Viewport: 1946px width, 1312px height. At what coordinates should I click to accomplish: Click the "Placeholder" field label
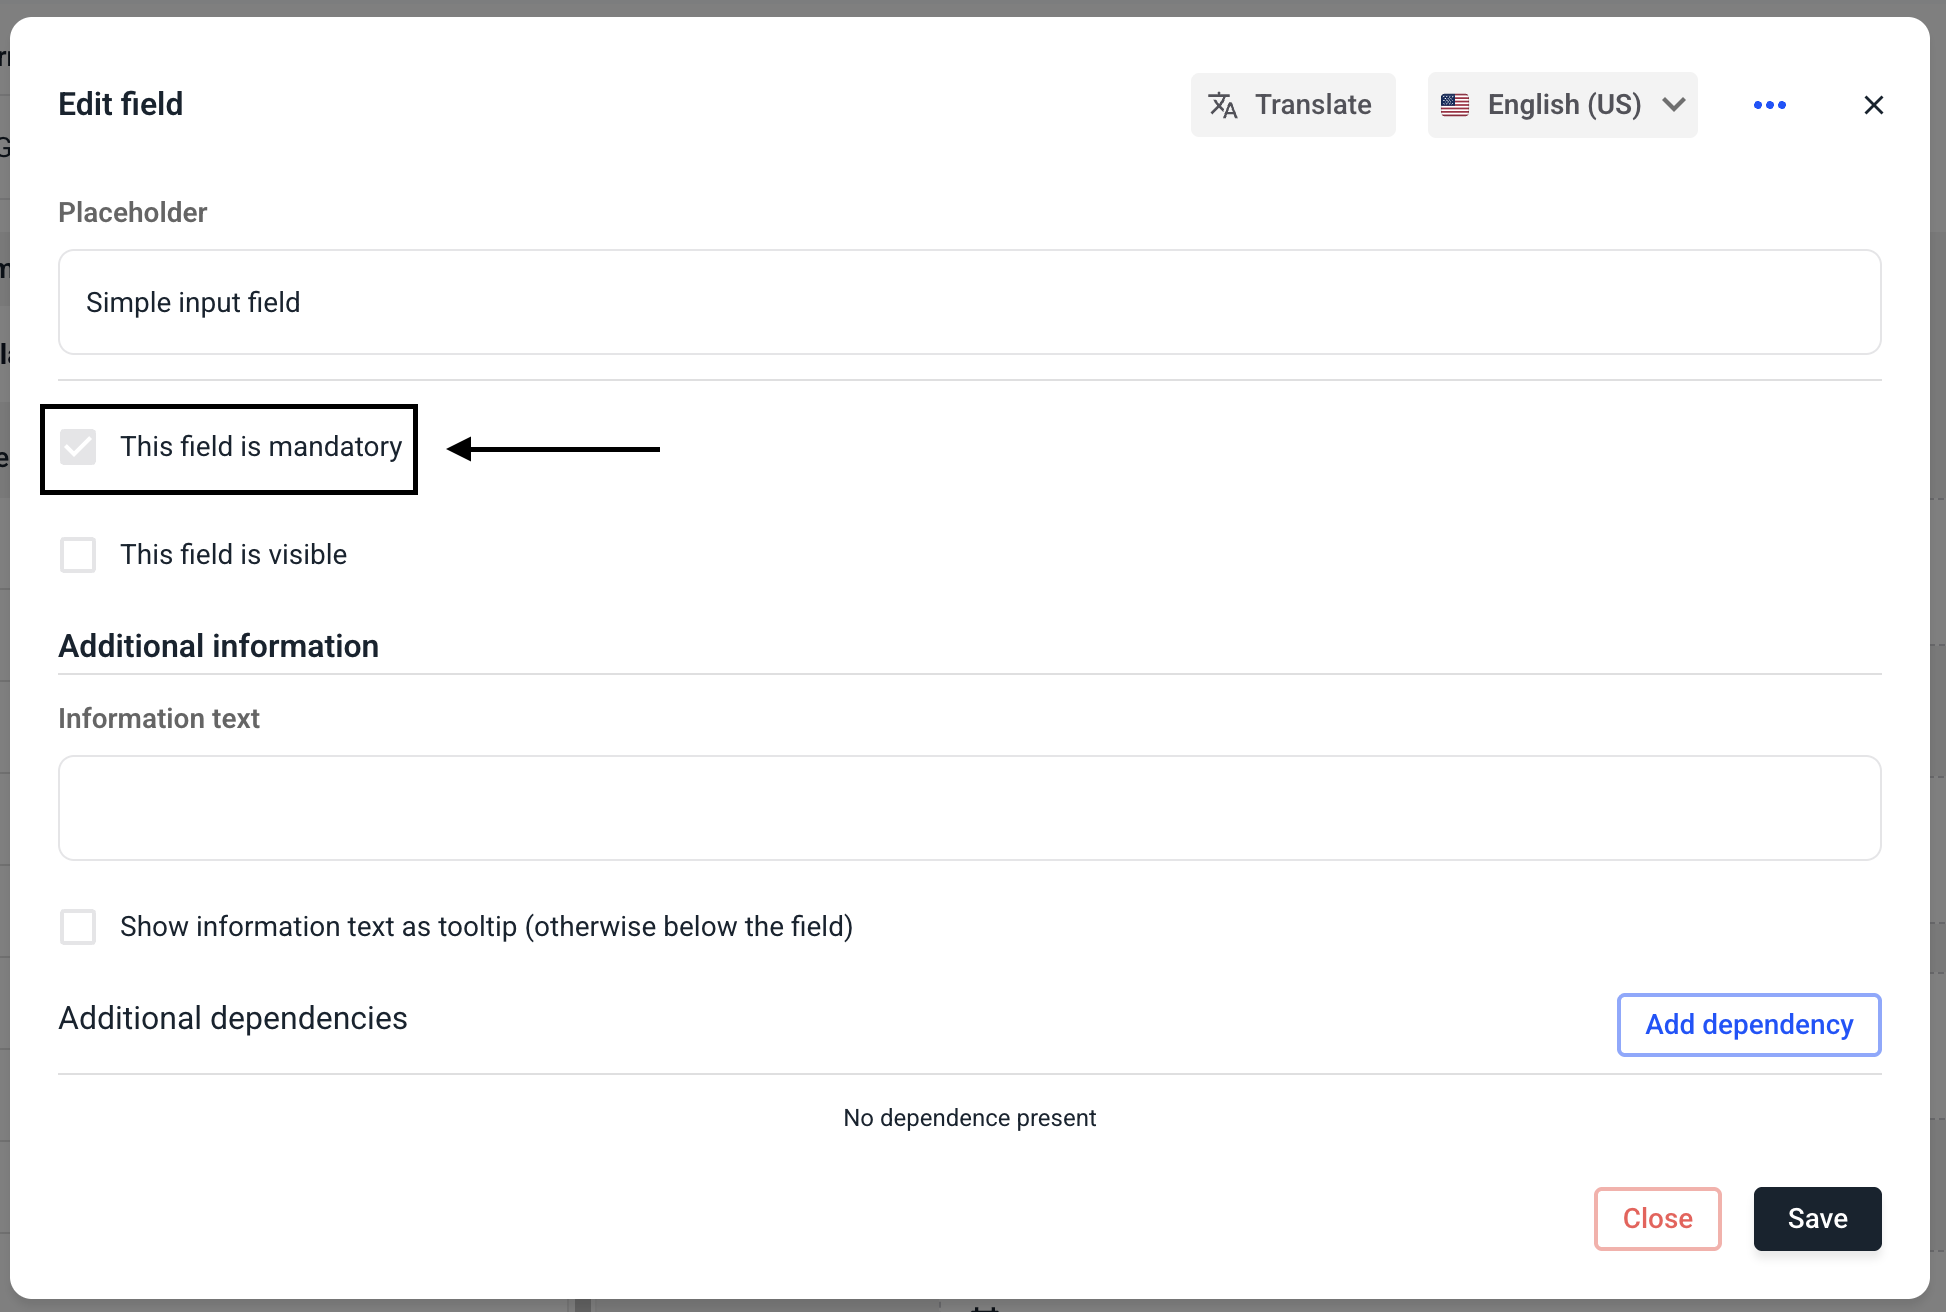point(132,212)
